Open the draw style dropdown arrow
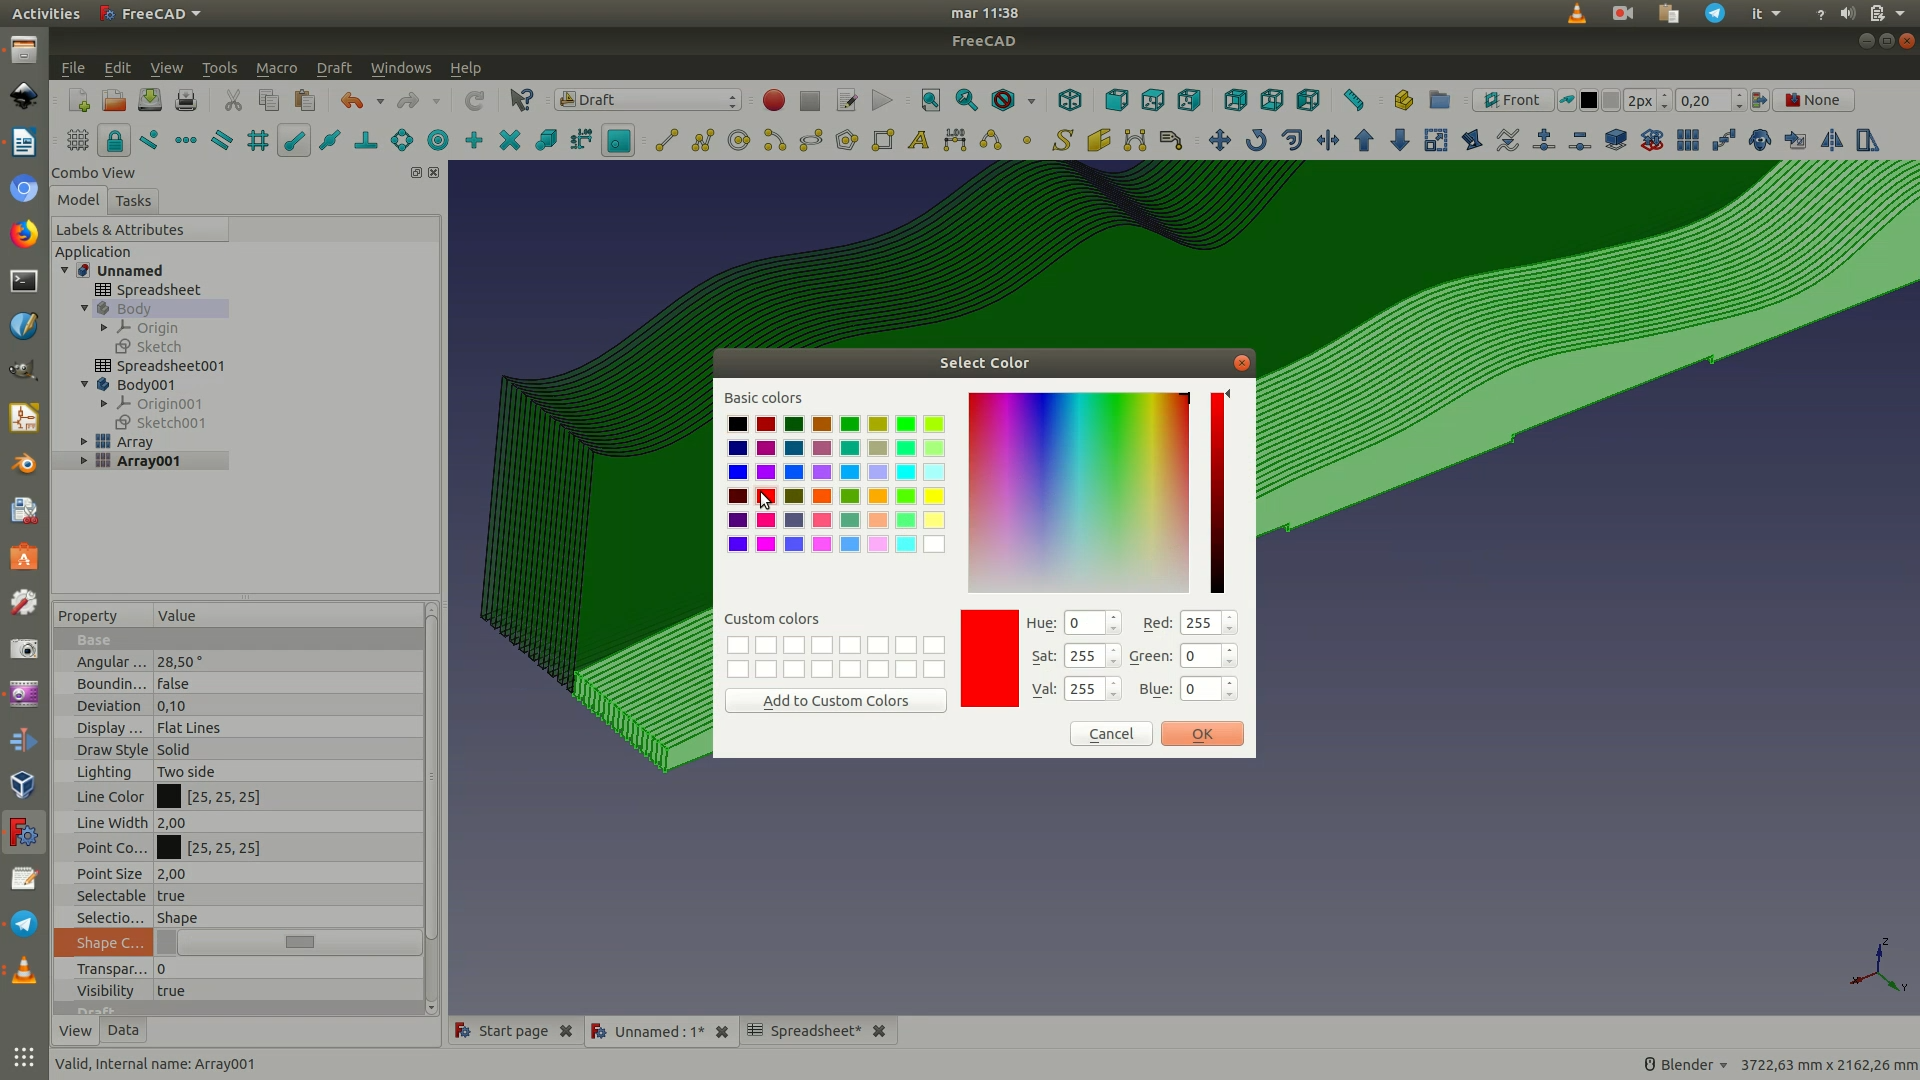The width and height of the screenshot is (1920, 1080). 1031,101
